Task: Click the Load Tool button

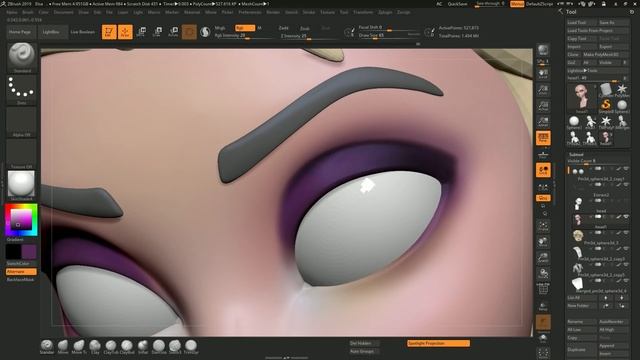Action: [x=581, y=22]
